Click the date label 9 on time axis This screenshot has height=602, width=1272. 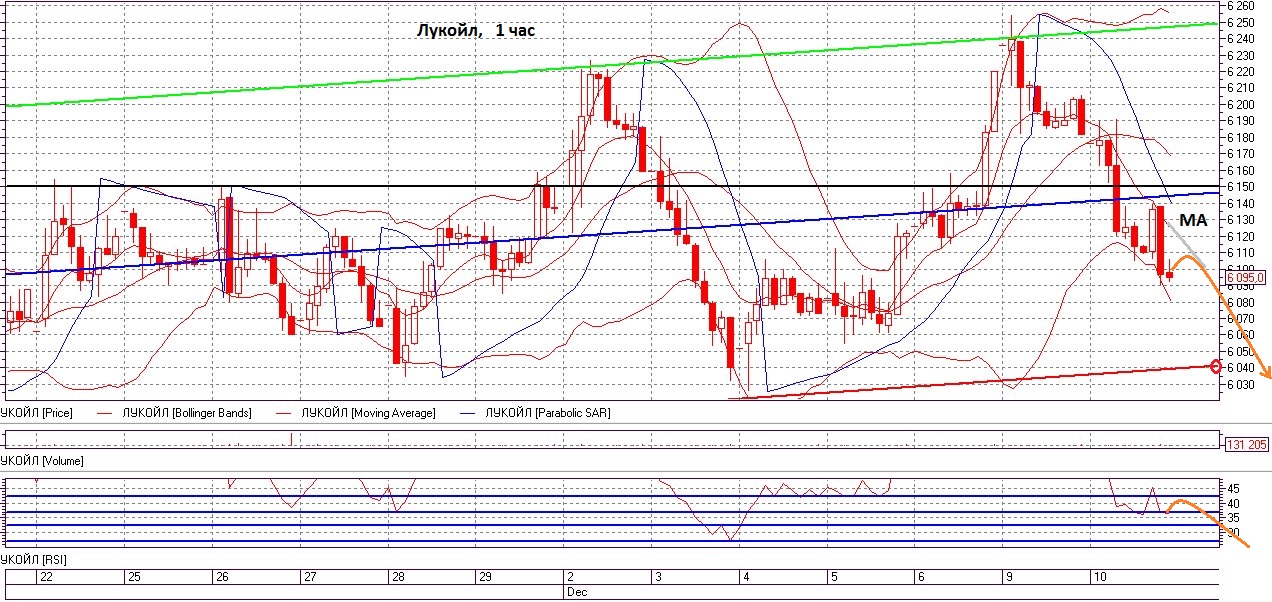[x=1008, y=577]
